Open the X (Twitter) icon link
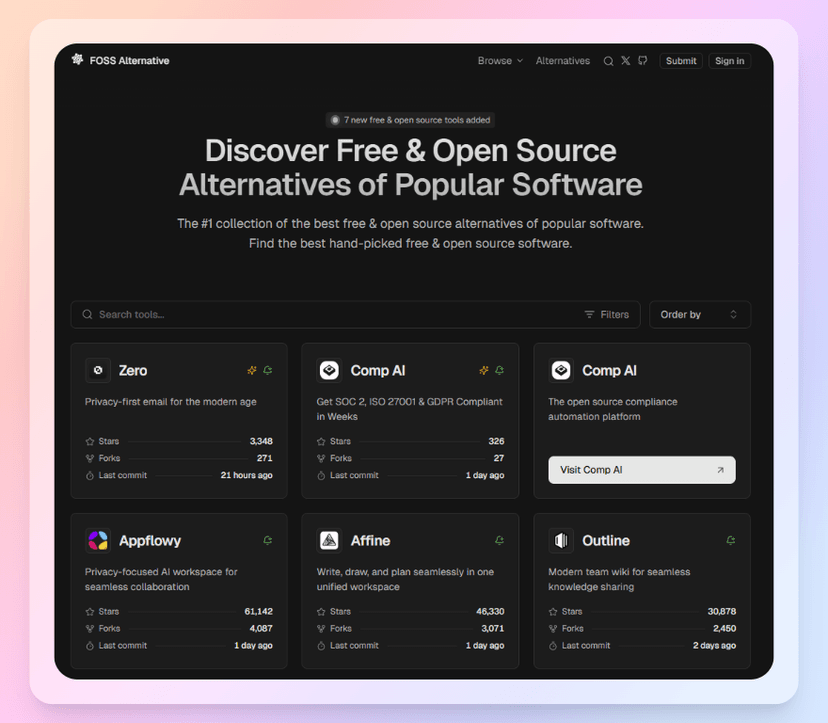 [x=626, y=61]
